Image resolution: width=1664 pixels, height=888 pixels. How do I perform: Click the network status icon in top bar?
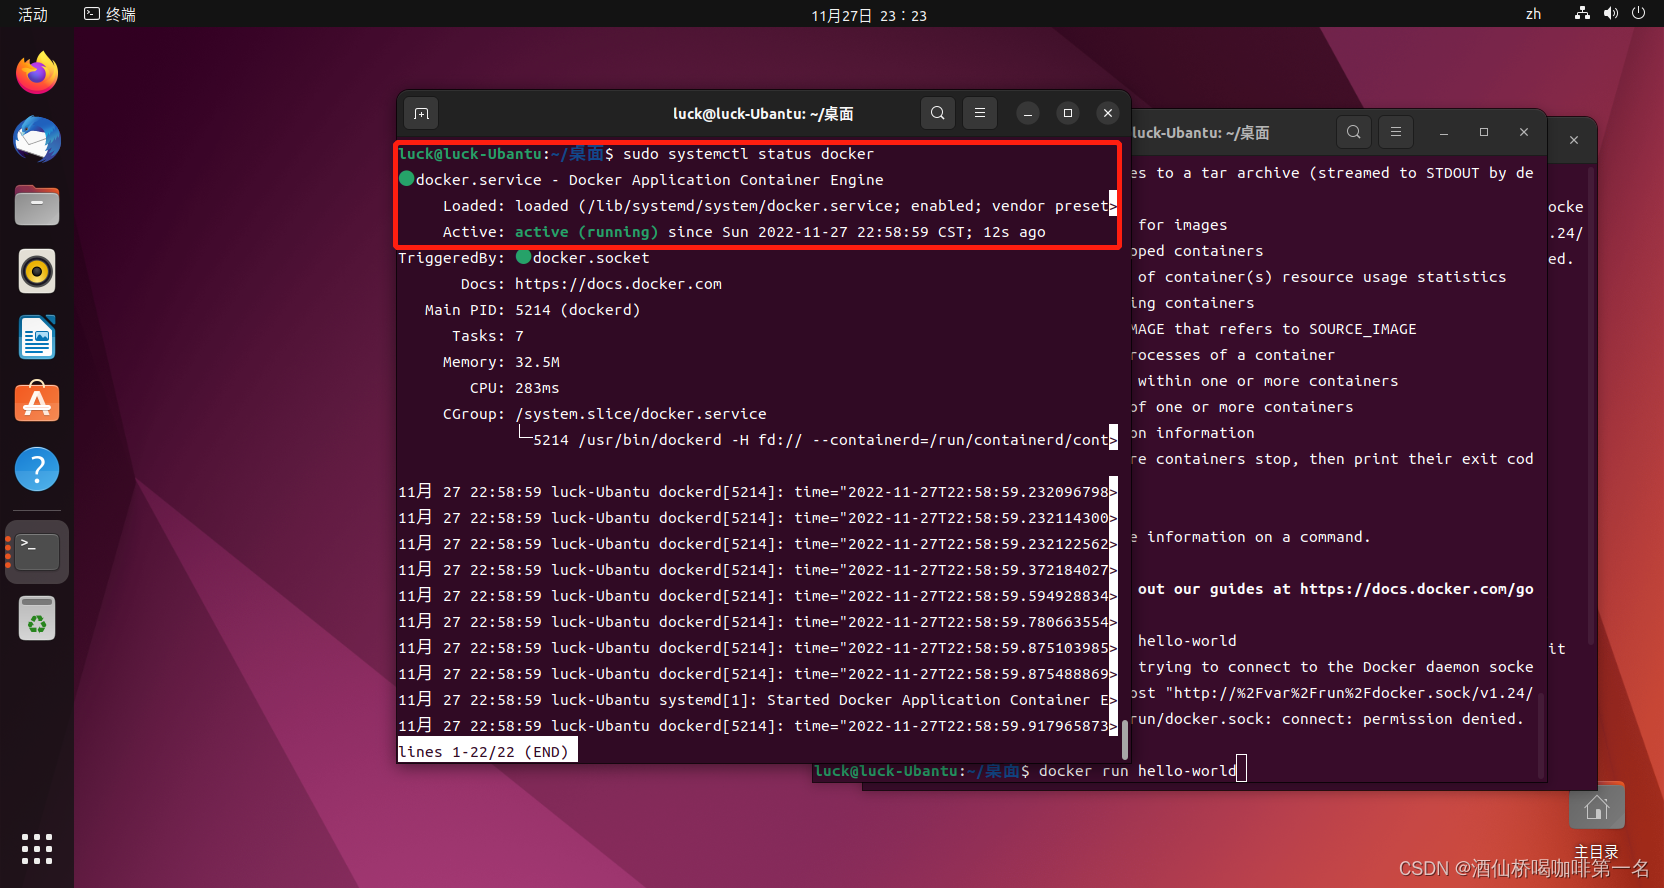click(x=1582, y=14)
